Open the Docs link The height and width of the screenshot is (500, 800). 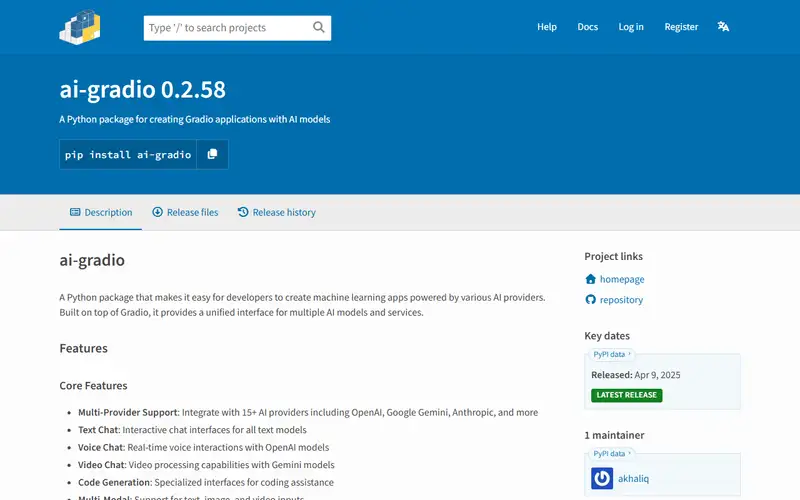pyautogui.click(x=587, y=27)
